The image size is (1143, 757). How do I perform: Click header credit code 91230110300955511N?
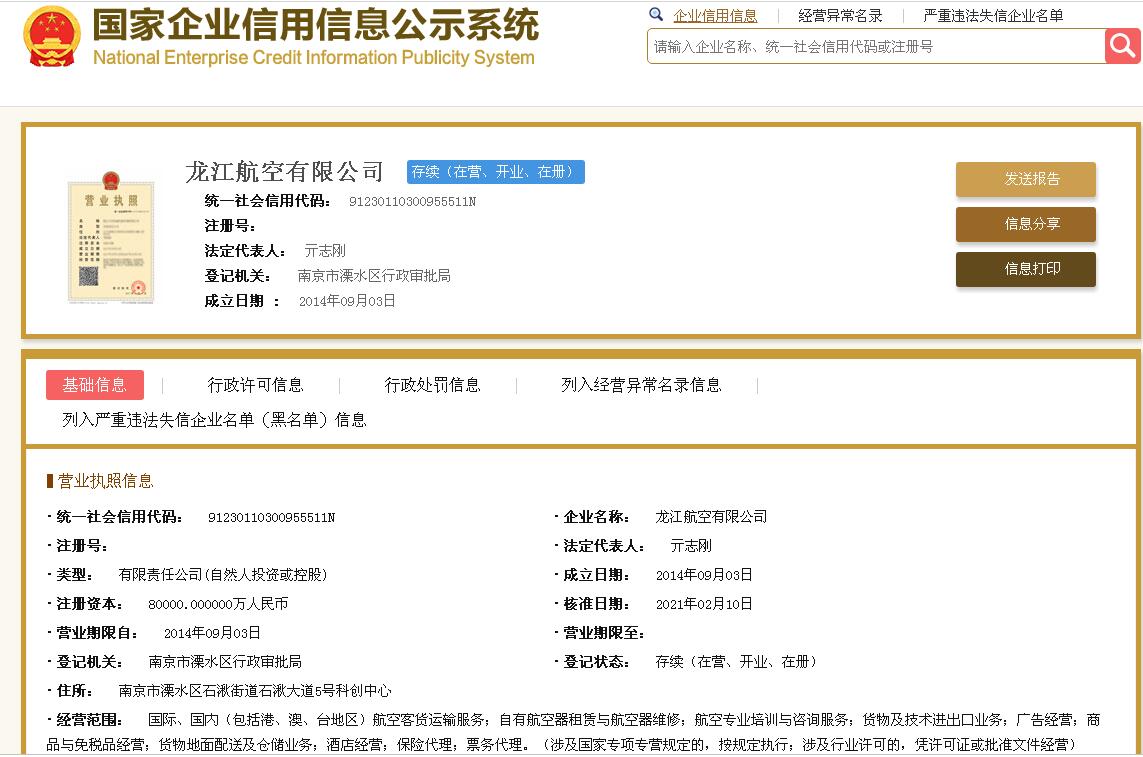coord(413,202)
